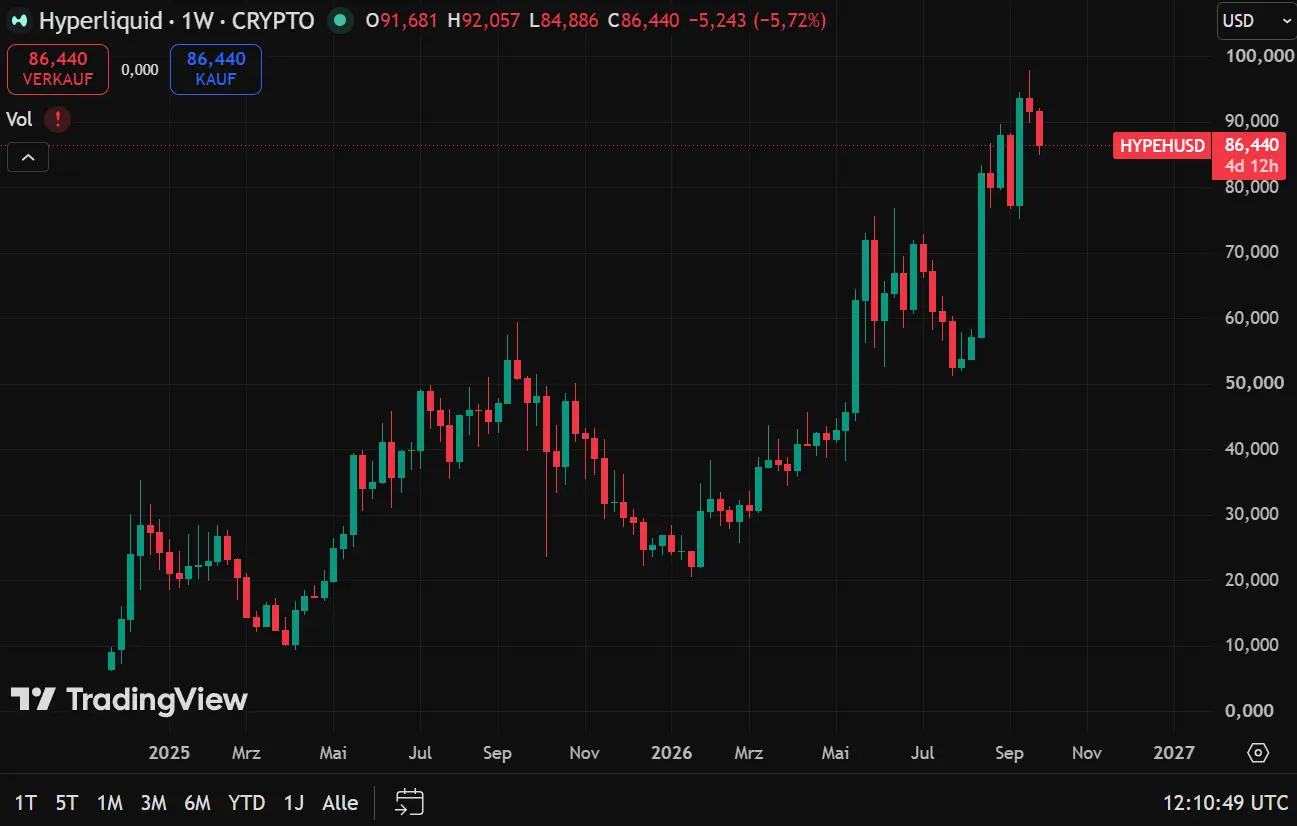Click the blue KAUF buy button
The width and height of the screenshot is (1297, 826).
point(216,69)
